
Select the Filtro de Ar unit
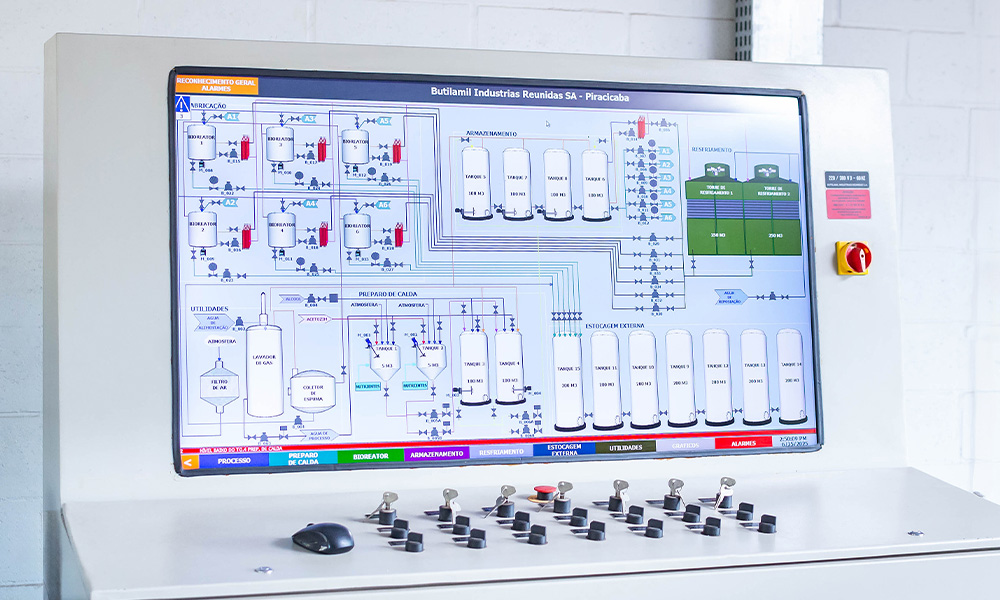[218, 386]
